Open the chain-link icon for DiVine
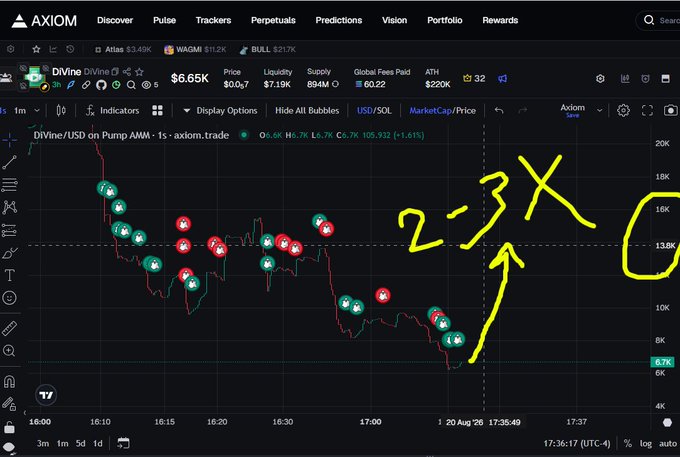The height and width of the screenshot is (457, 680). tap(86, 85)
